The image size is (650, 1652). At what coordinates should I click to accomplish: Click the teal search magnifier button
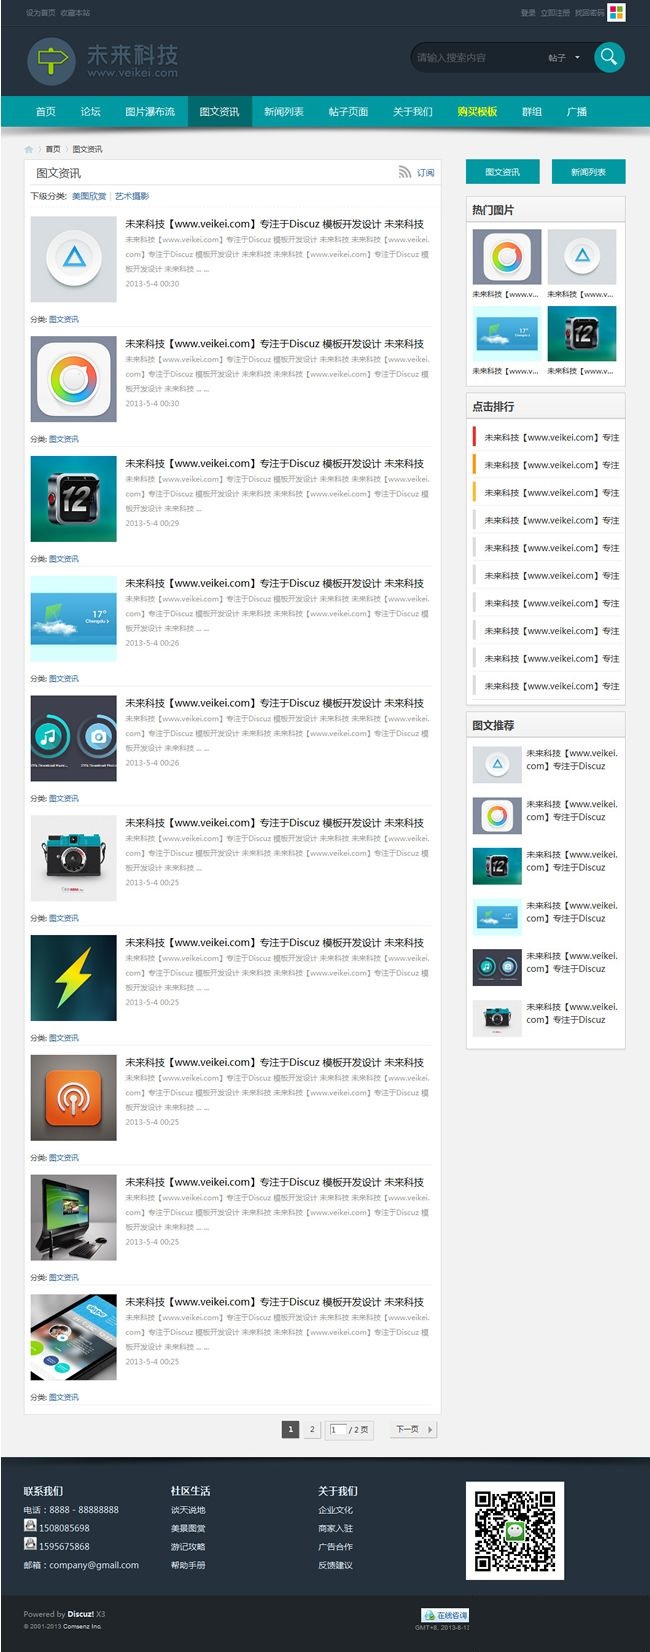click(x=609, y=57)
